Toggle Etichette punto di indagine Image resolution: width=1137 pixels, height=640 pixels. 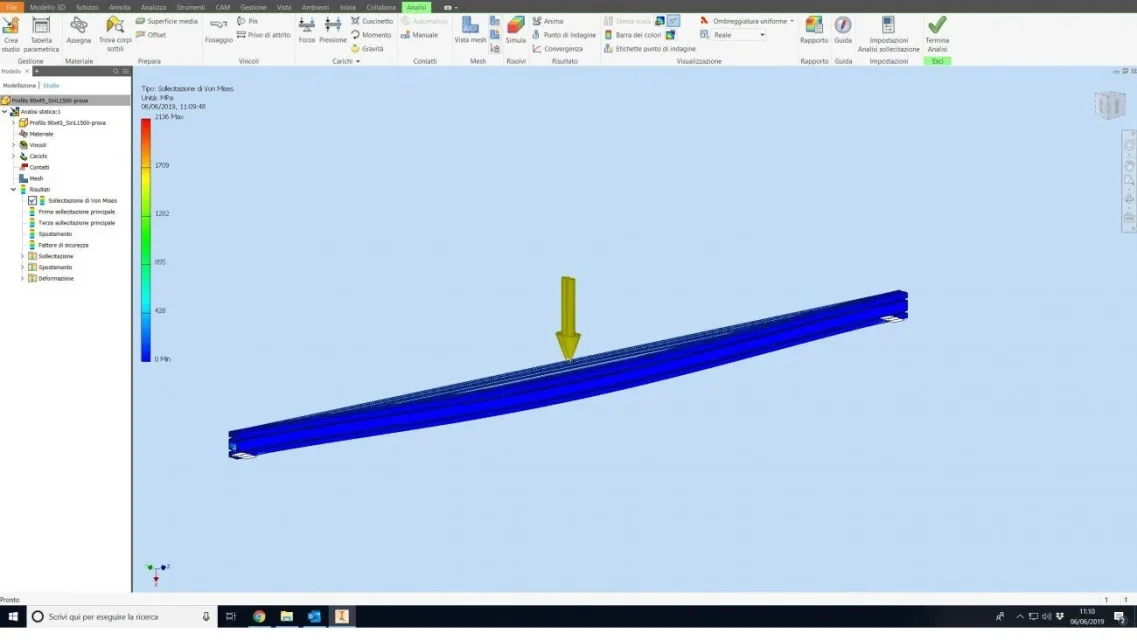pos(650,49)
